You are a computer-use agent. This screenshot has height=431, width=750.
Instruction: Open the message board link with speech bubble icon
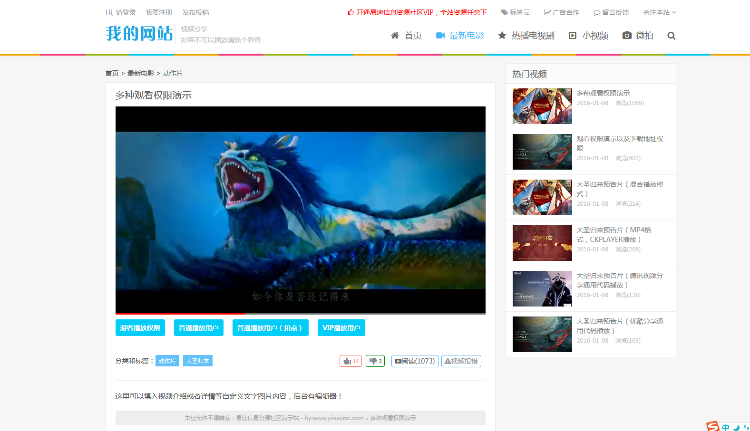point(611,12)
